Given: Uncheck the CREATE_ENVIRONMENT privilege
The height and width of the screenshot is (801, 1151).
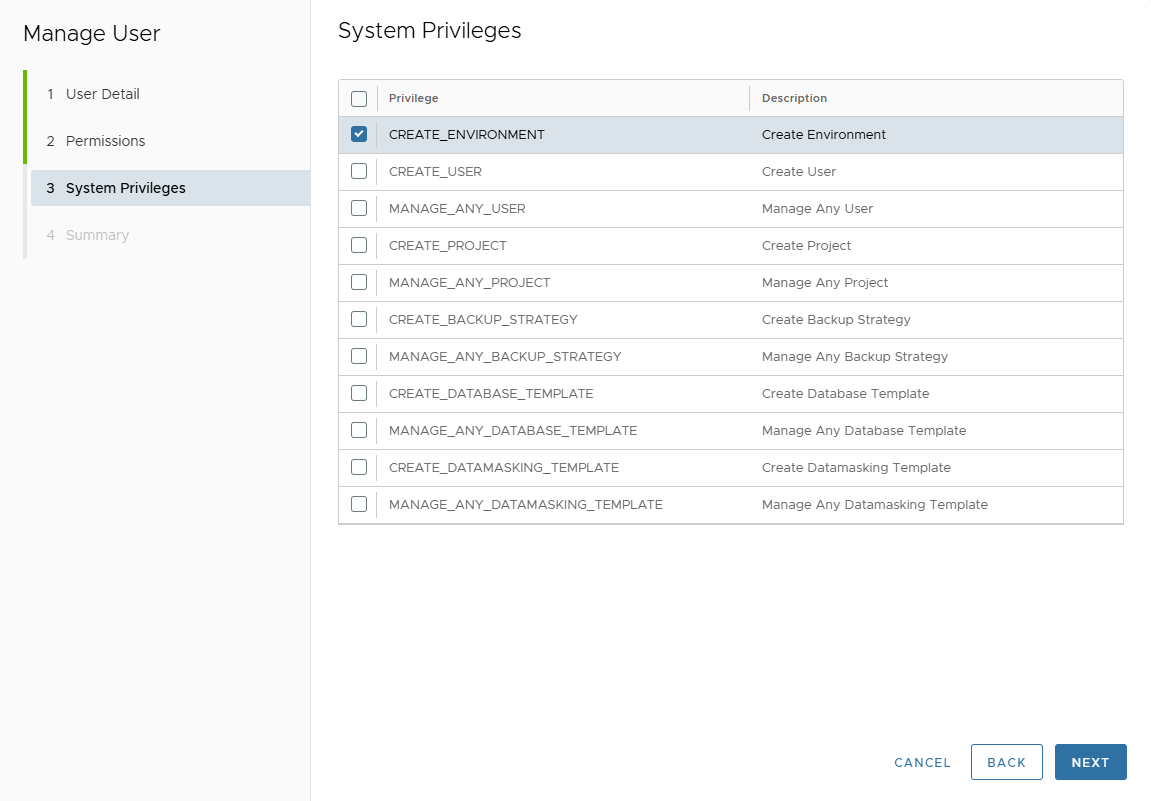Looking at the screenshot, I should coord(359,133).
